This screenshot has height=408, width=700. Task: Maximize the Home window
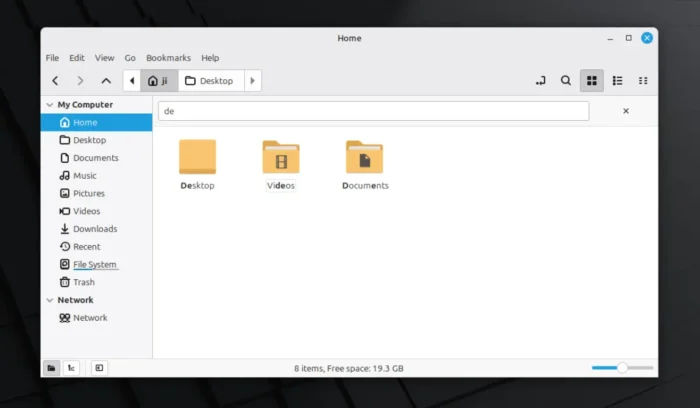[629, 38]
